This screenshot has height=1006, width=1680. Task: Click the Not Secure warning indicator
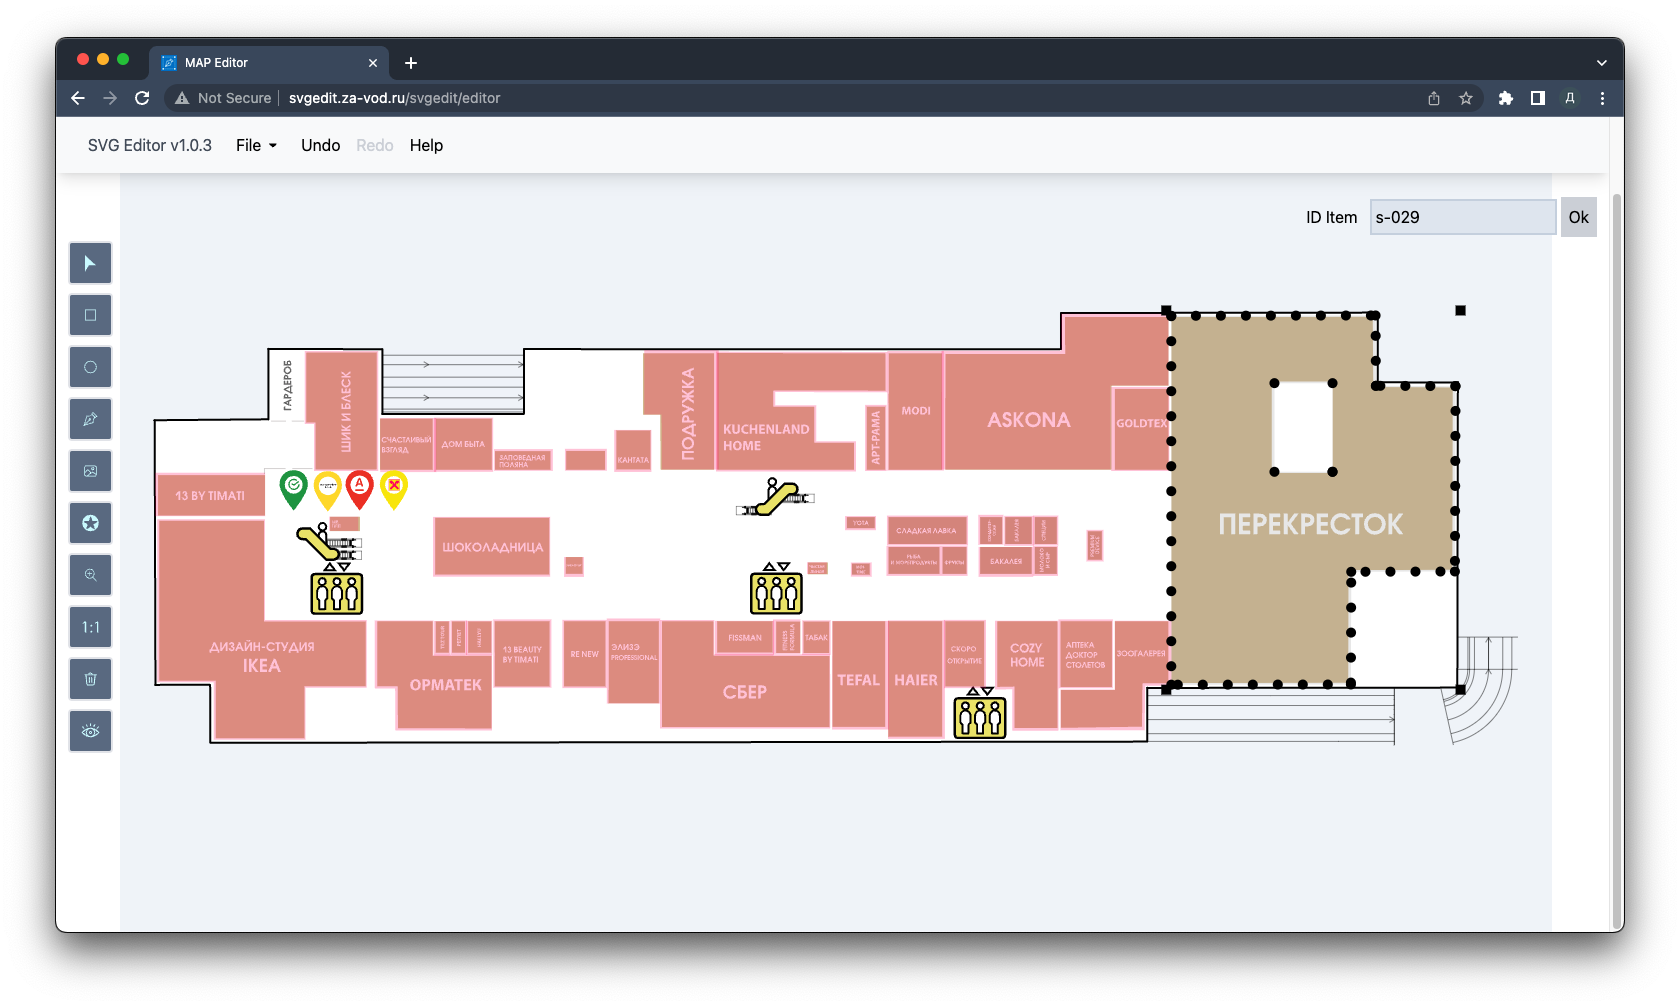(223, 98)
